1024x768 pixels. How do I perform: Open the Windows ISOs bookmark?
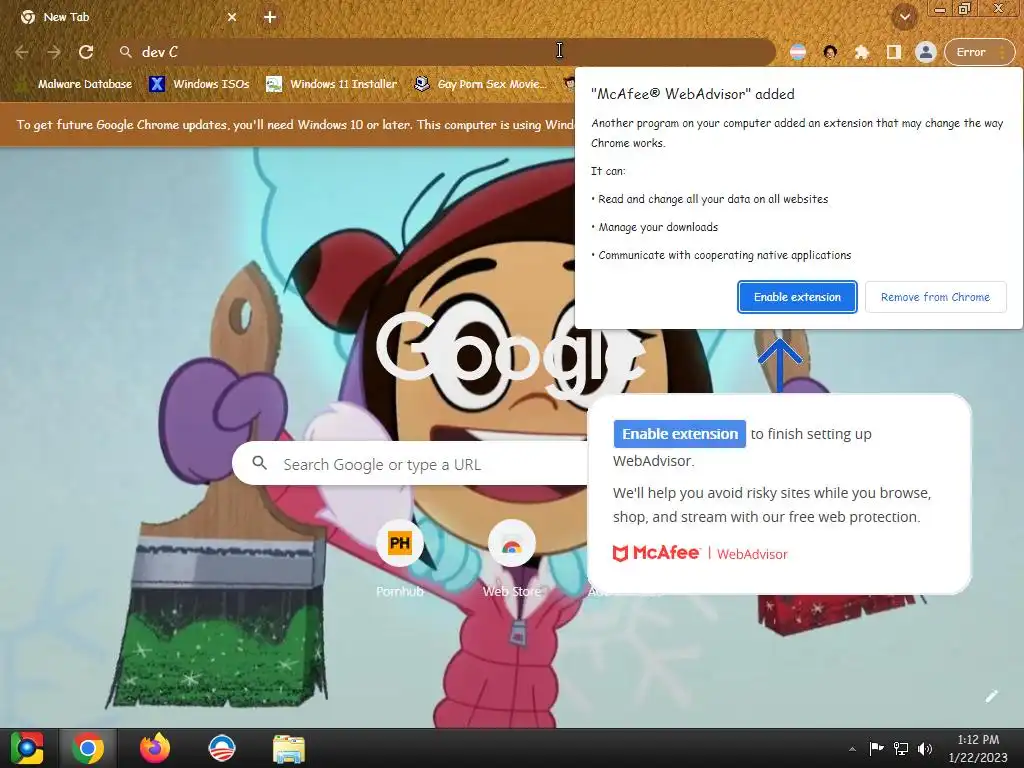(199, 84)
